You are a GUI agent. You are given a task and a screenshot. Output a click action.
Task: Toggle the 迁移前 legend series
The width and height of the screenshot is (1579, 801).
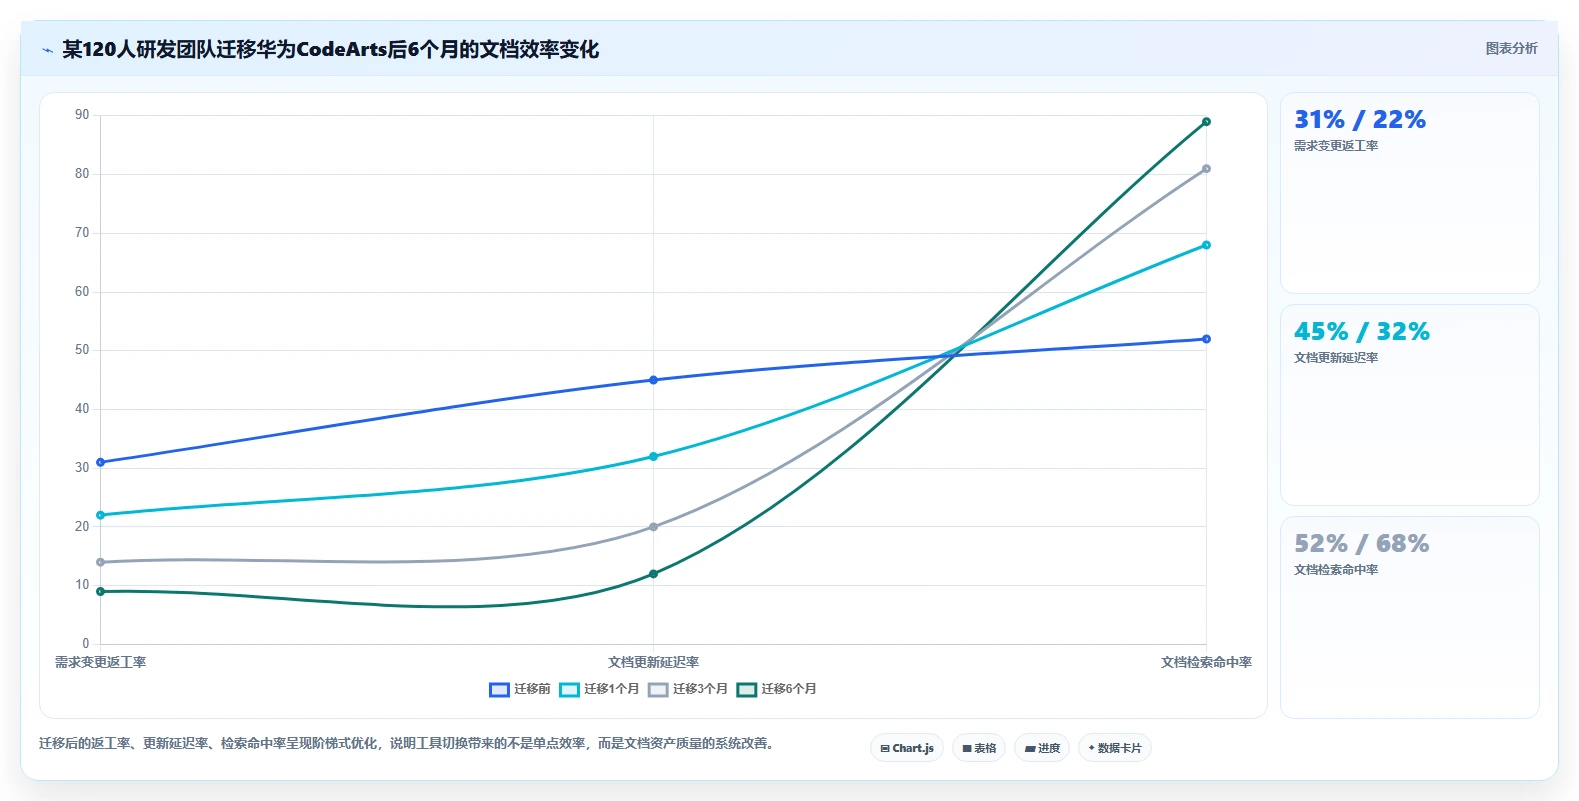click(x=520, y=689)
